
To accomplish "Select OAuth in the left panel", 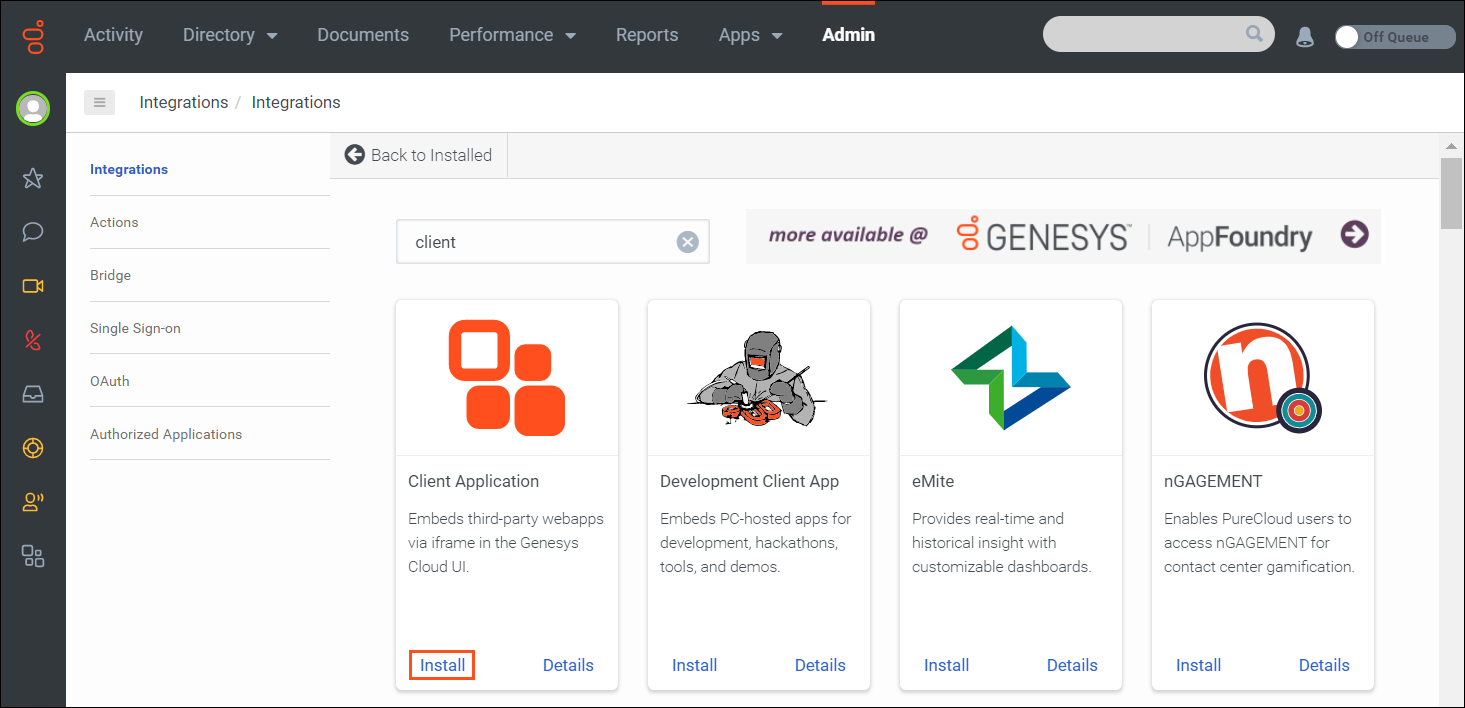I will click(x=110, y=381).
